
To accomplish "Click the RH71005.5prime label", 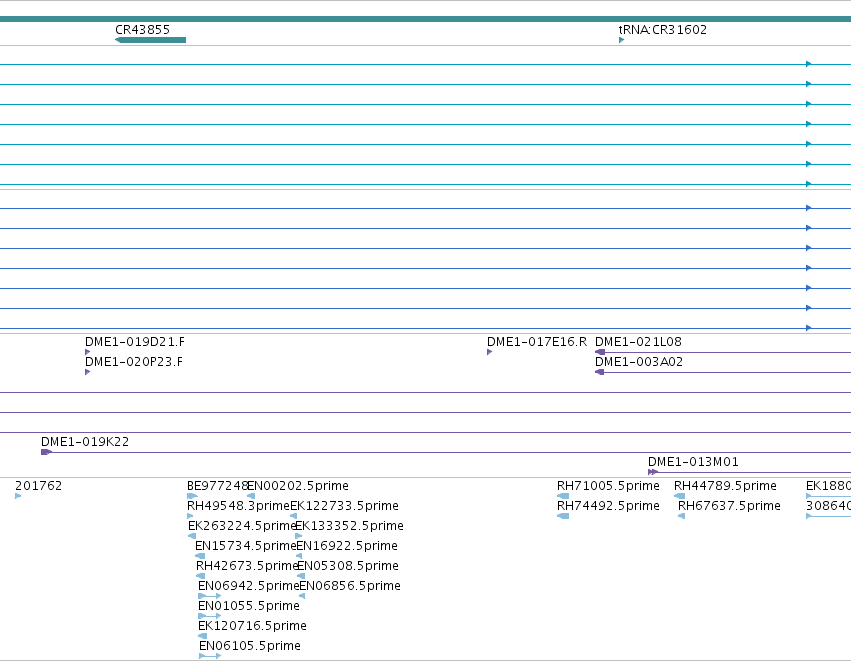I will click(x=608, y=485).
